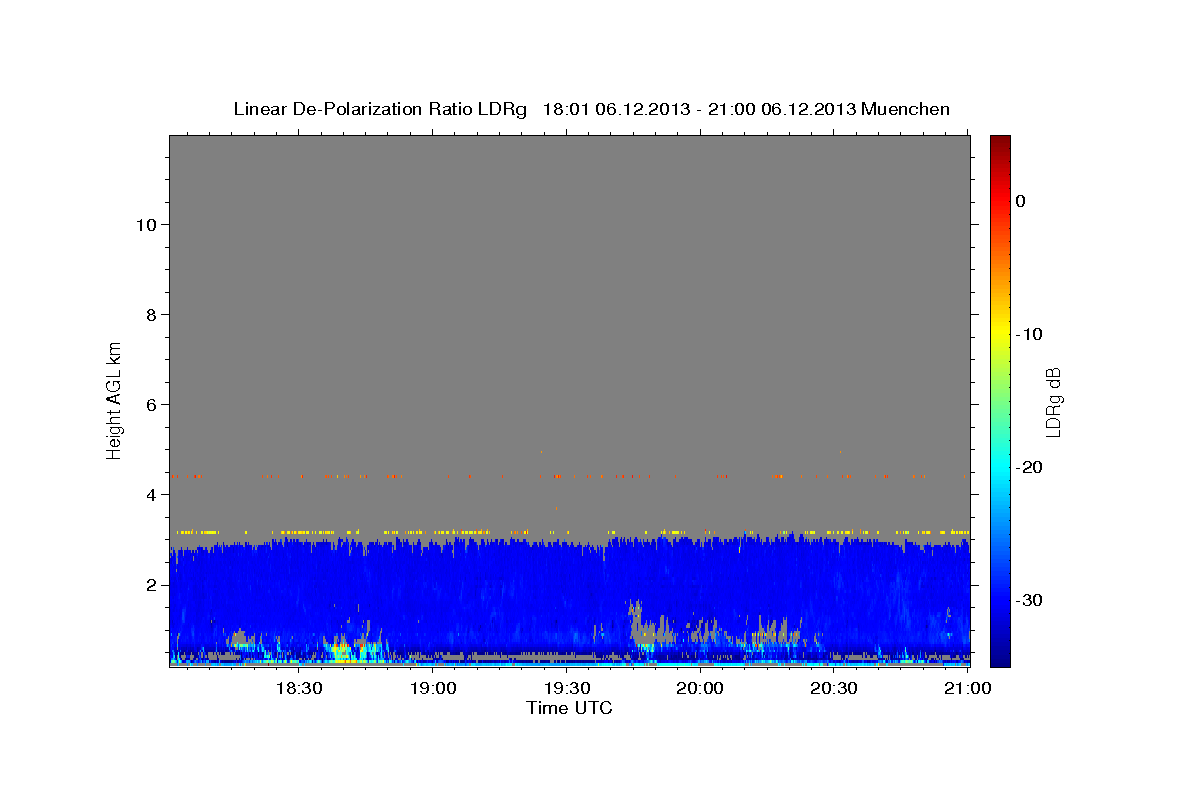The height and width of the screenshot is (800, 1200).
Task: Click the dark red top of colorbar
Action: [x=1000, y=142]
